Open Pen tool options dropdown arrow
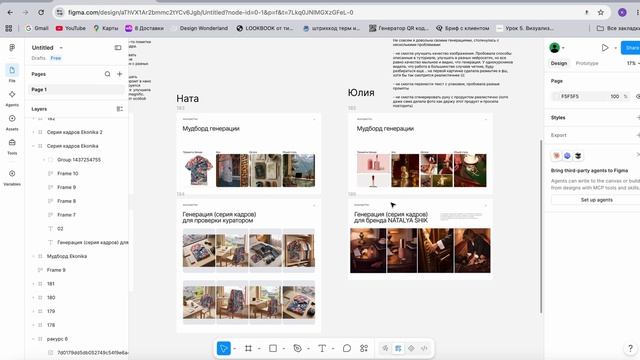 point(308,349)
